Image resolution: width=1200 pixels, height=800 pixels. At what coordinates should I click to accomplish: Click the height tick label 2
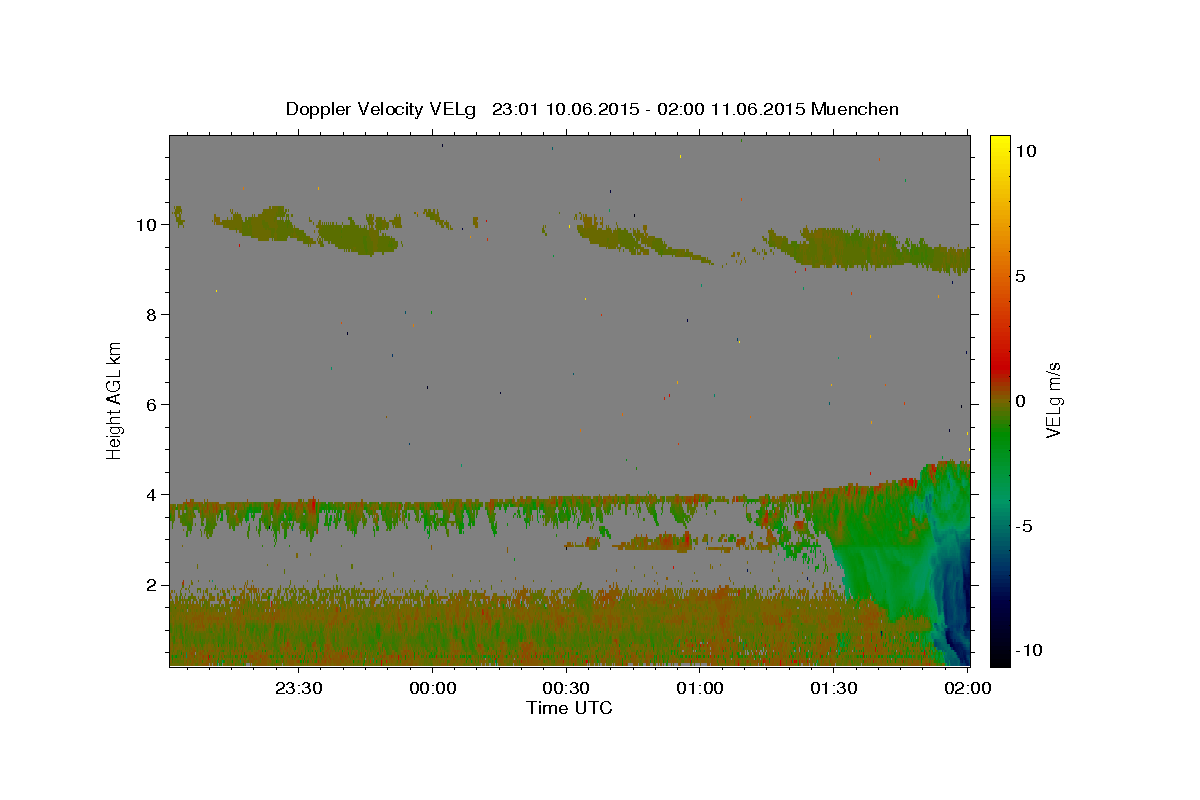click(x=153, y=585)
